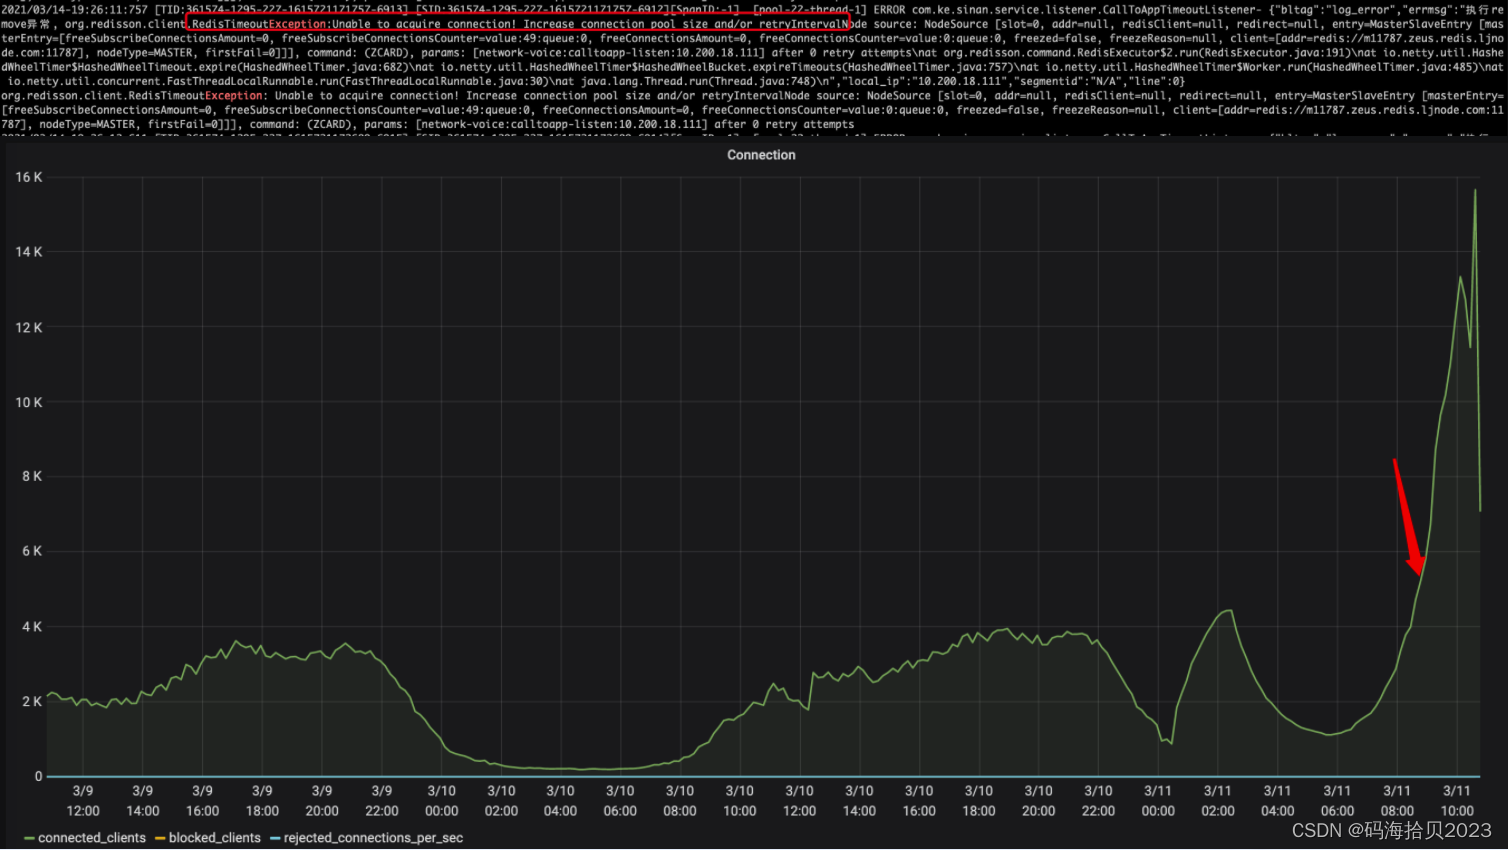Click the yellow blocked_clients color swatch
This screenshot has width=1508, height=850.
tap(160, 838)
